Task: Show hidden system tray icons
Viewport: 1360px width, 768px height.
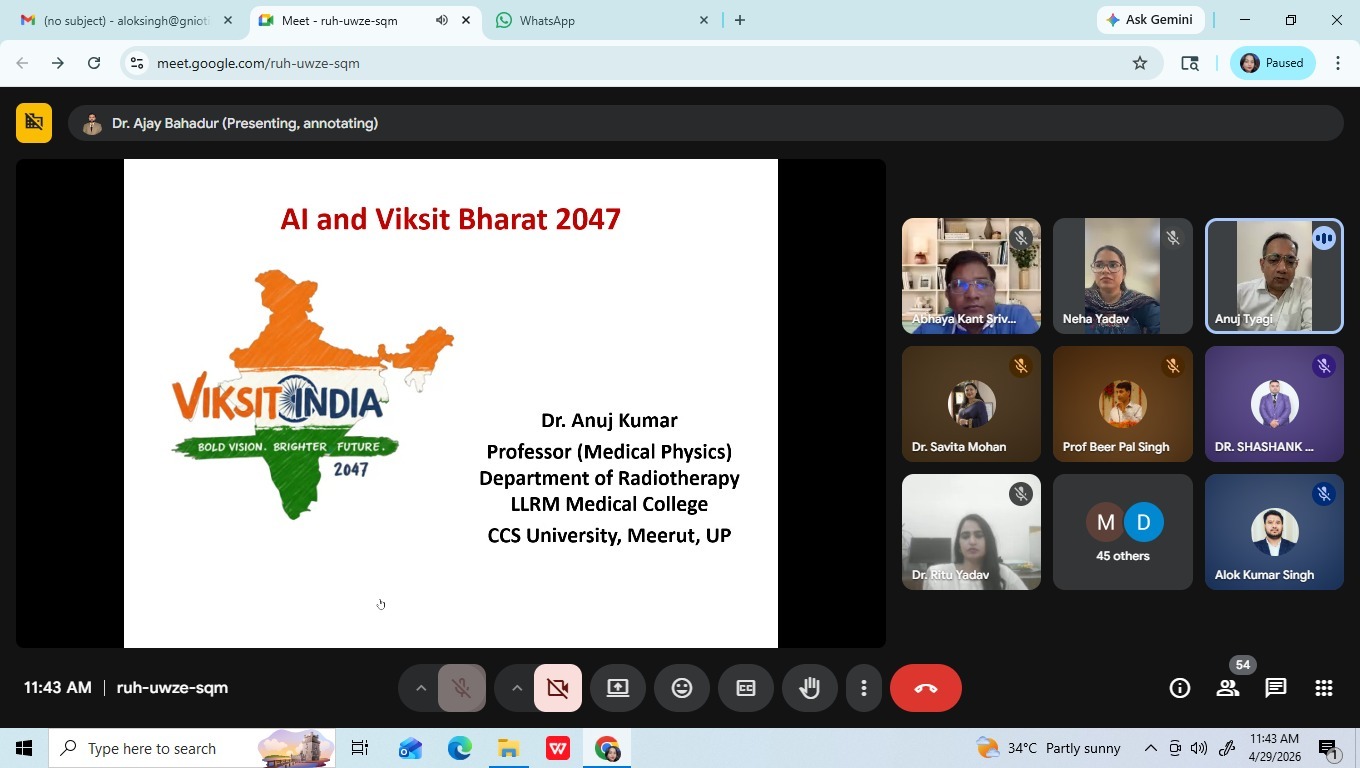Action: tap(1150, 748)
